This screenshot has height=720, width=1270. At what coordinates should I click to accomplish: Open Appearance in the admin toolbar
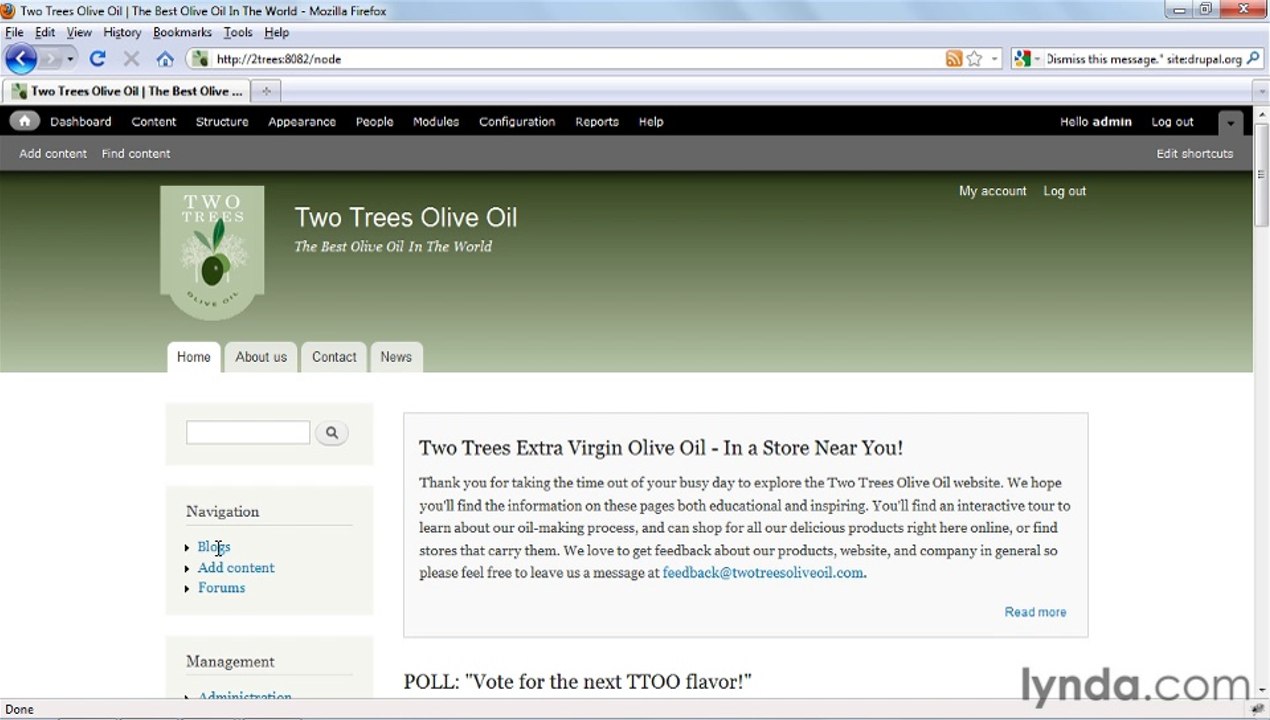coord(302,121)
